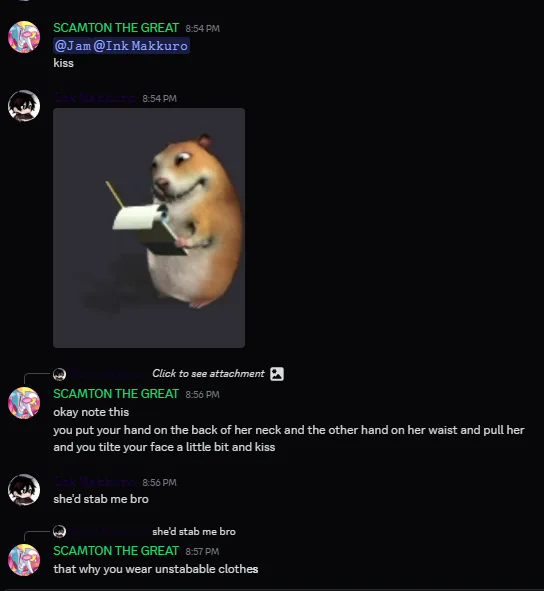Image resolution: width=544 pixels, height=591 pixels.
Task: Click Ink Makkuro avatar beside 'she'd stab me bro'
Action: pyautogui.click(x=24, y=490)
